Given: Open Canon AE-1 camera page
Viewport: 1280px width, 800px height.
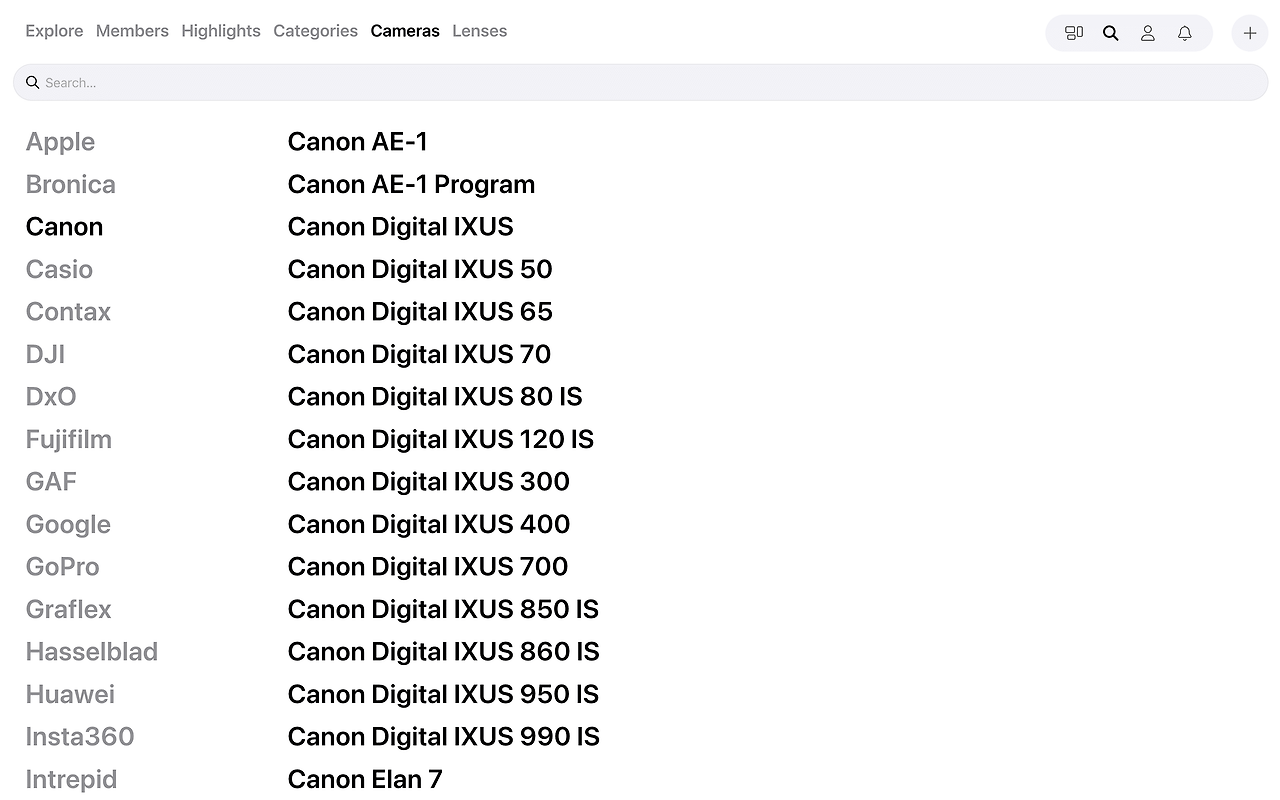Looking at the screenshot, I should pyautogui.click(x=358, y=142).
